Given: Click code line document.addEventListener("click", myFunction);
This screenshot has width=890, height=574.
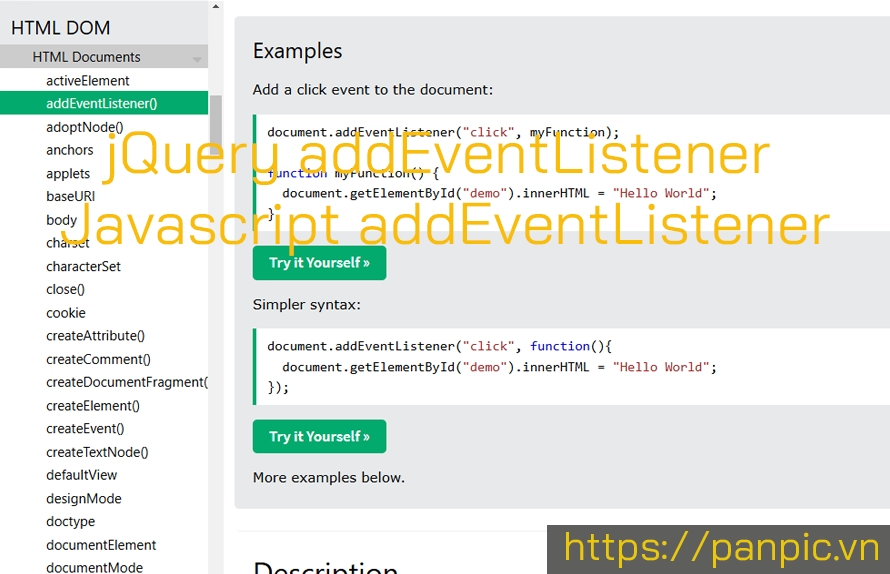Looking at the screenshot, I should point(443,132).
